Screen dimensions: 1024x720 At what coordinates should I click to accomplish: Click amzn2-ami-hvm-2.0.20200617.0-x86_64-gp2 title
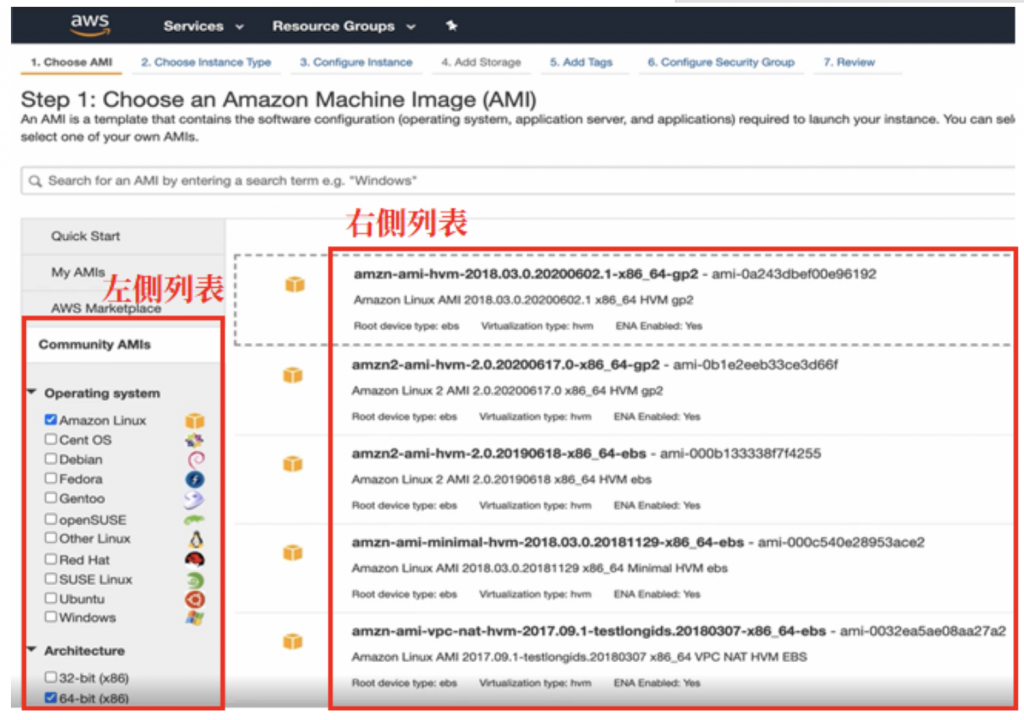click(x=505, y=365)
